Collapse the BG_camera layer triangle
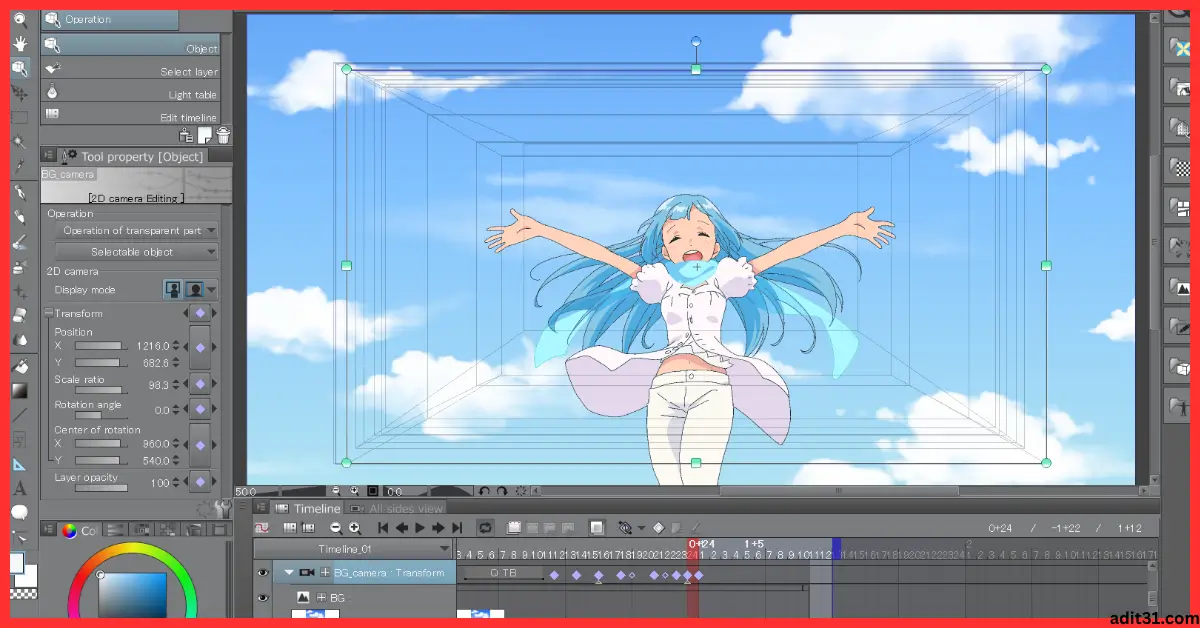The width and height of the screenshot is (1200, 628). point(289,573)
